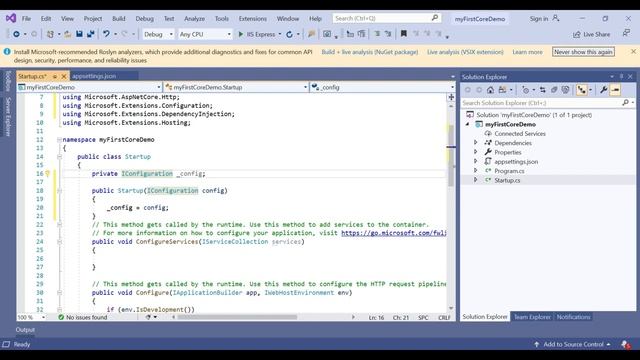640x360 pixels.
Task: Click Add to Source Control
Action: pos(573,344)
